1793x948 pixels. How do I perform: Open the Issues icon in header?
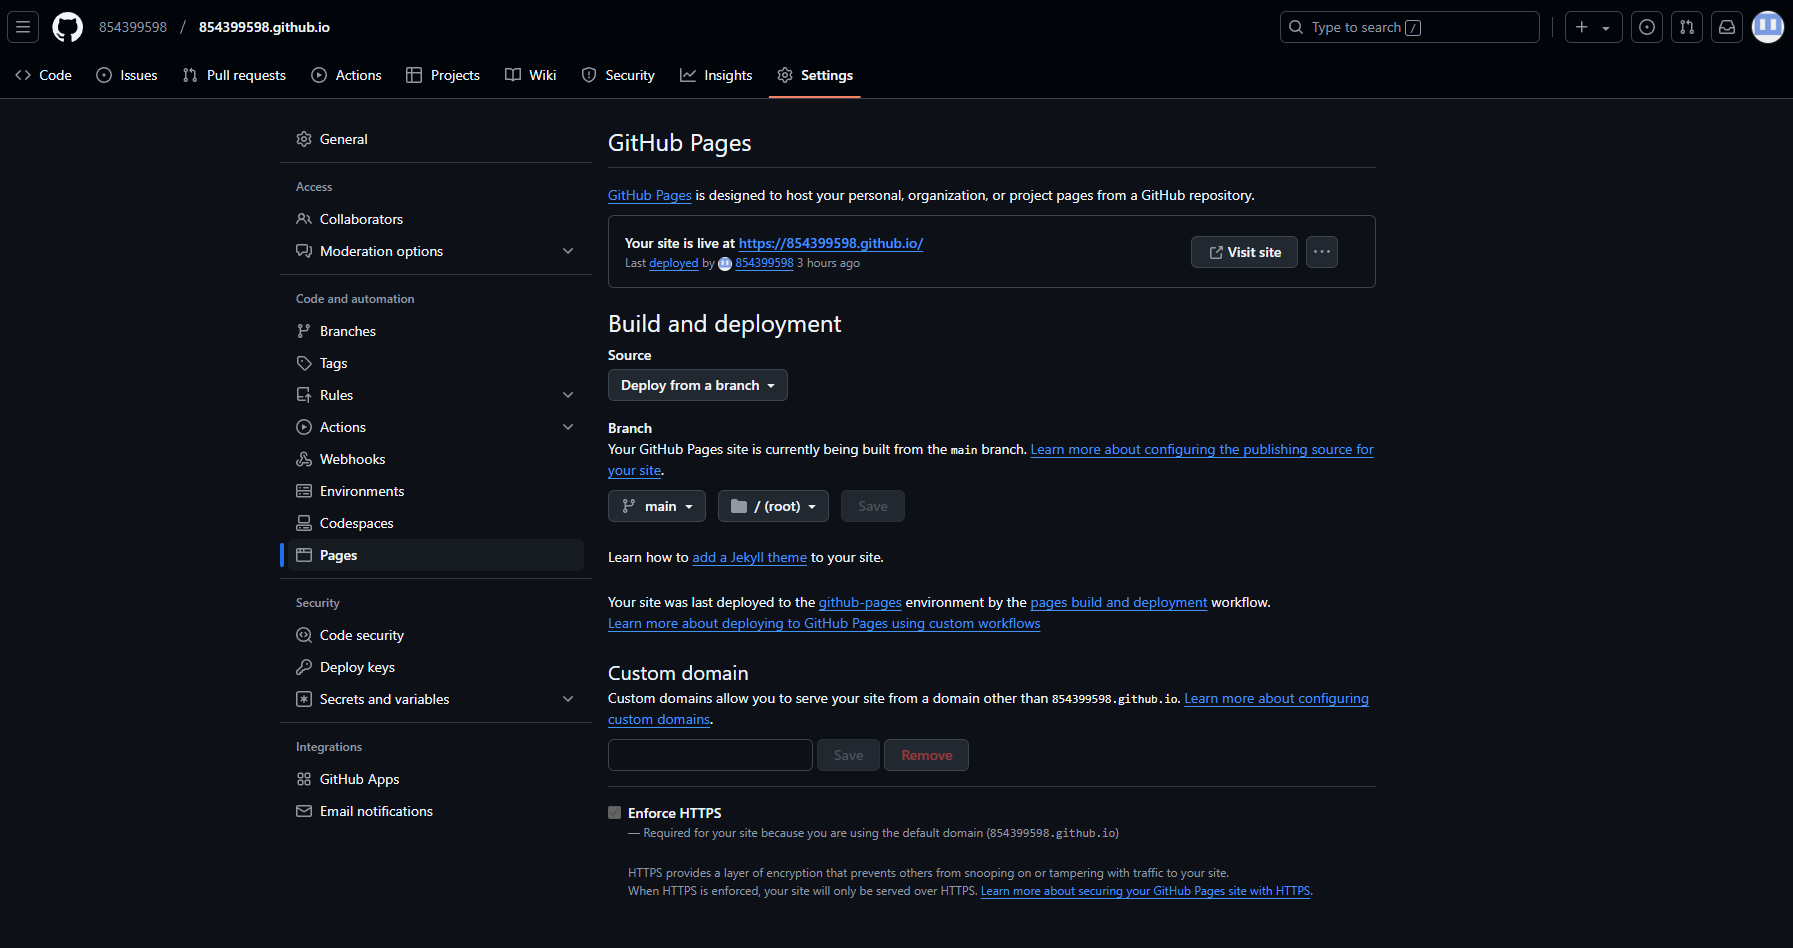pyautogui.click(x=1647, y=27)
